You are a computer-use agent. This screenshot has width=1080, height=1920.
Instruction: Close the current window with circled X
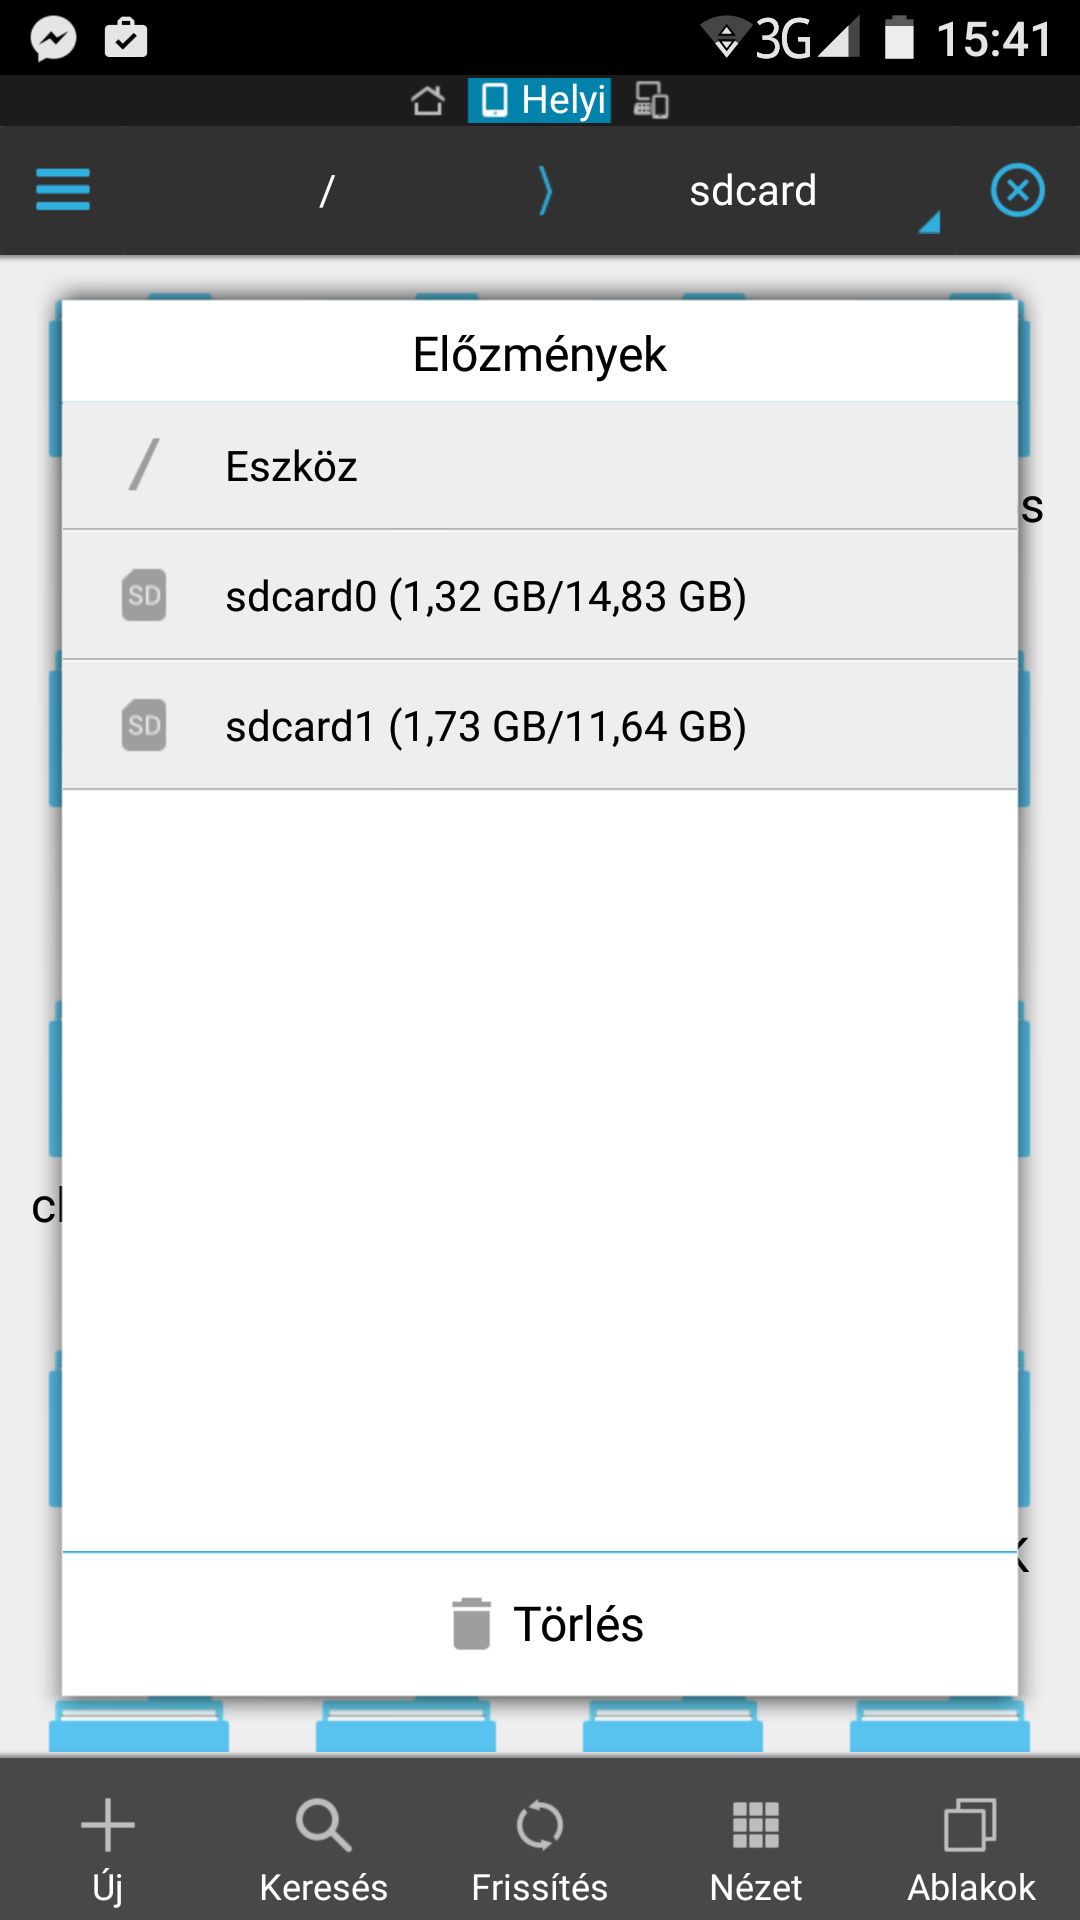[x=1017, y=190]
